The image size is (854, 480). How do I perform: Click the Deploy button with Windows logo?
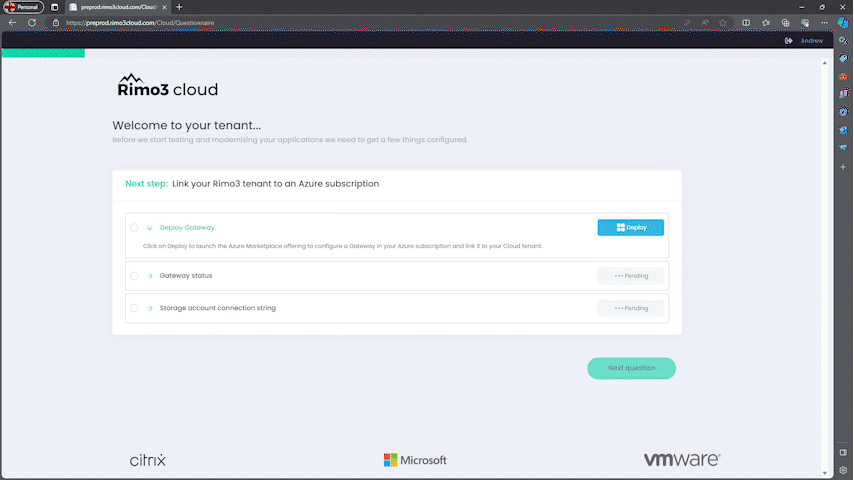pos(630,227)
